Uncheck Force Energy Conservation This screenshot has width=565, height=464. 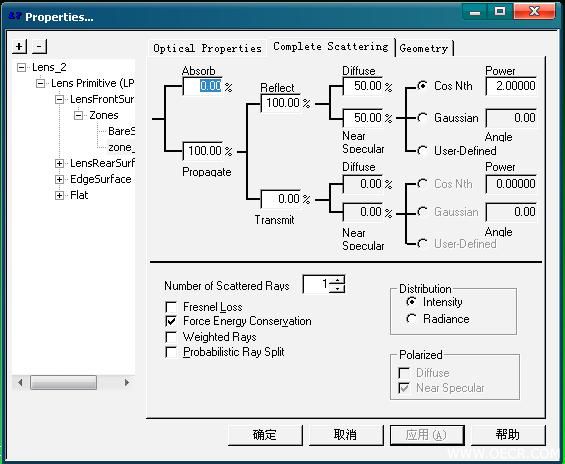coord(171,321)
